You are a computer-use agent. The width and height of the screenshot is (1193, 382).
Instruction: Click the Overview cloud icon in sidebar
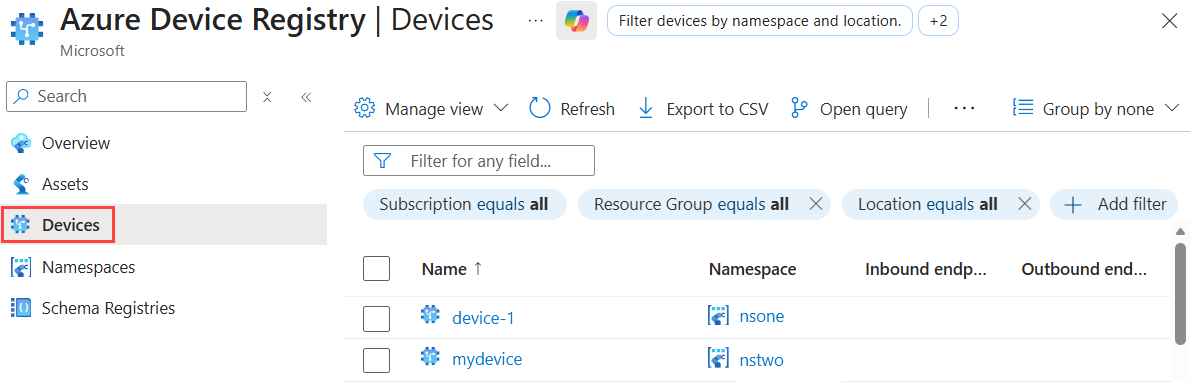21,143
